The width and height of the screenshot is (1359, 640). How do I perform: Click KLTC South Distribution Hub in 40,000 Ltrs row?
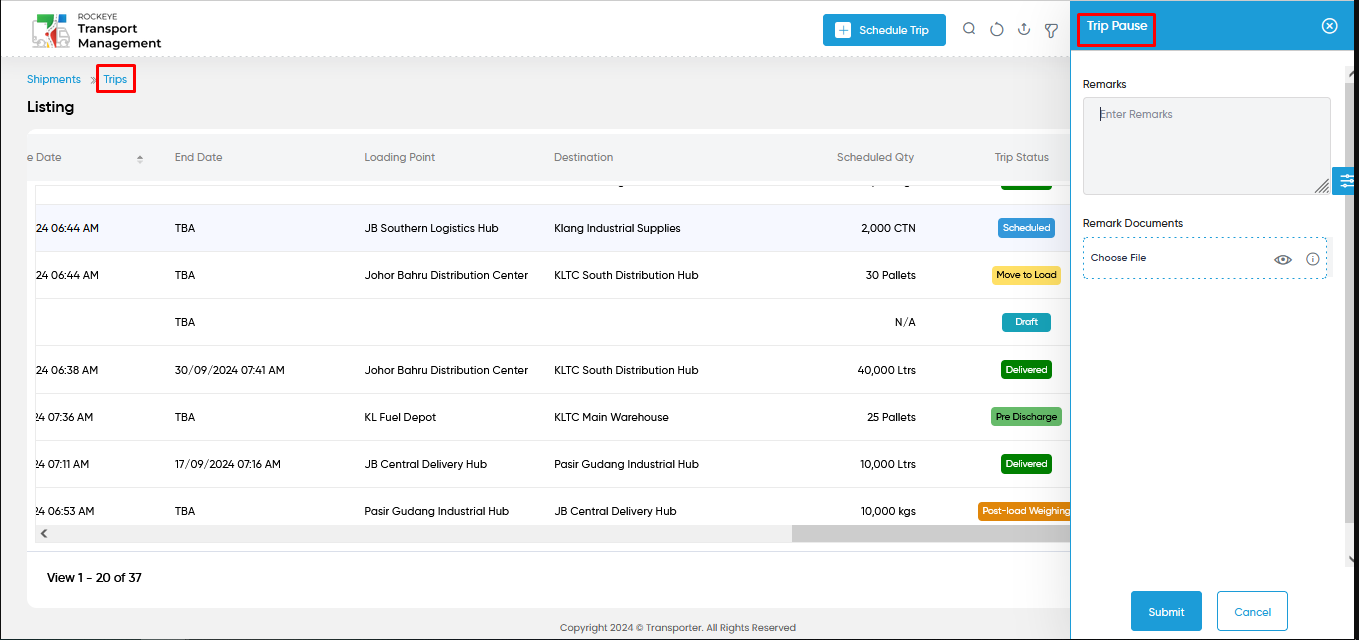click(626, 370)
